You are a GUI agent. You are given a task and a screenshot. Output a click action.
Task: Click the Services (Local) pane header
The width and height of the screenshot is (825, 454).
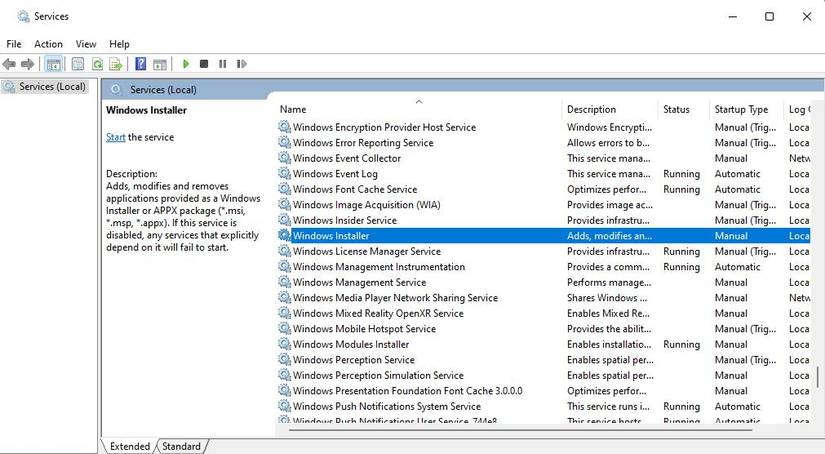click(x=163, y=89)
